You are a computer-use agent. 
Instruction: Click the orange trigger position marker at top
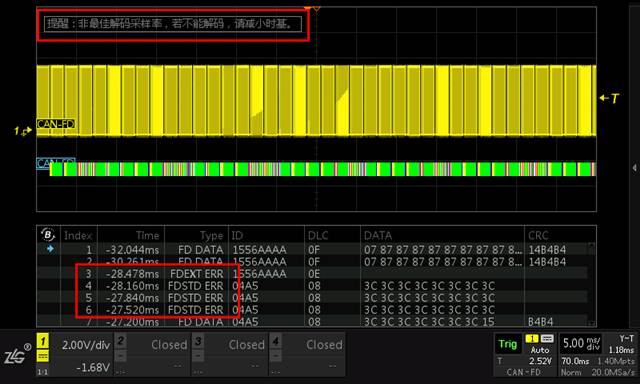click(312, 8)
